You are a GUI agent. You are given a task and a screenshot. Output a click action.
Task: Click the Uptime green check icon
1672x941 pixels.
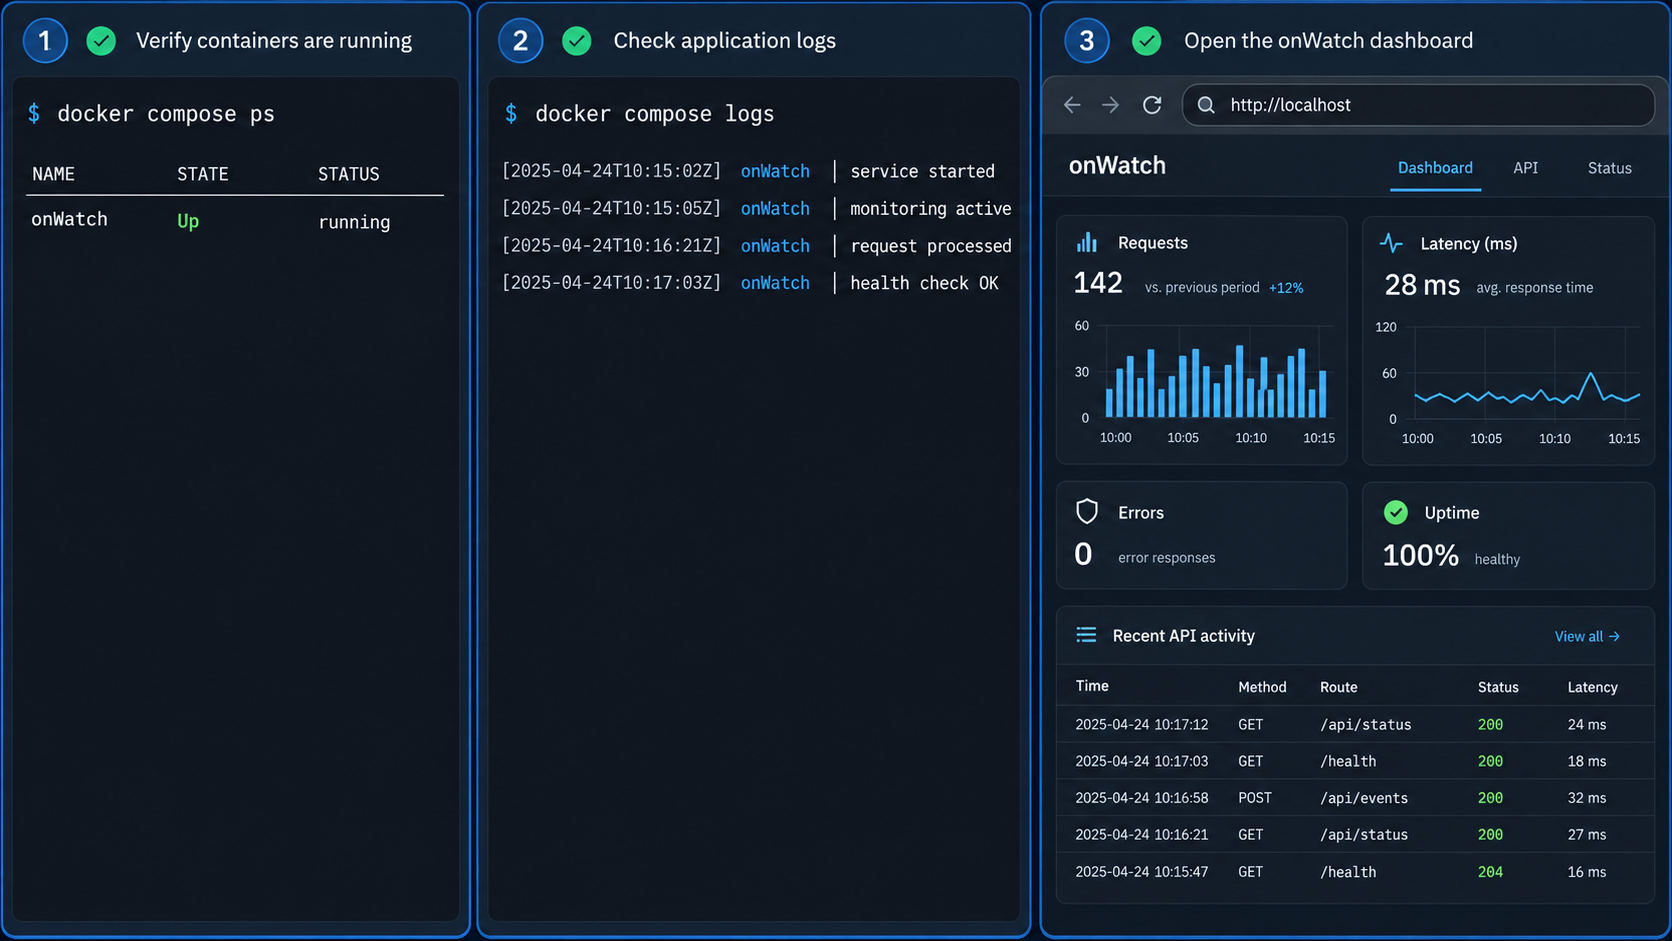1396,512
